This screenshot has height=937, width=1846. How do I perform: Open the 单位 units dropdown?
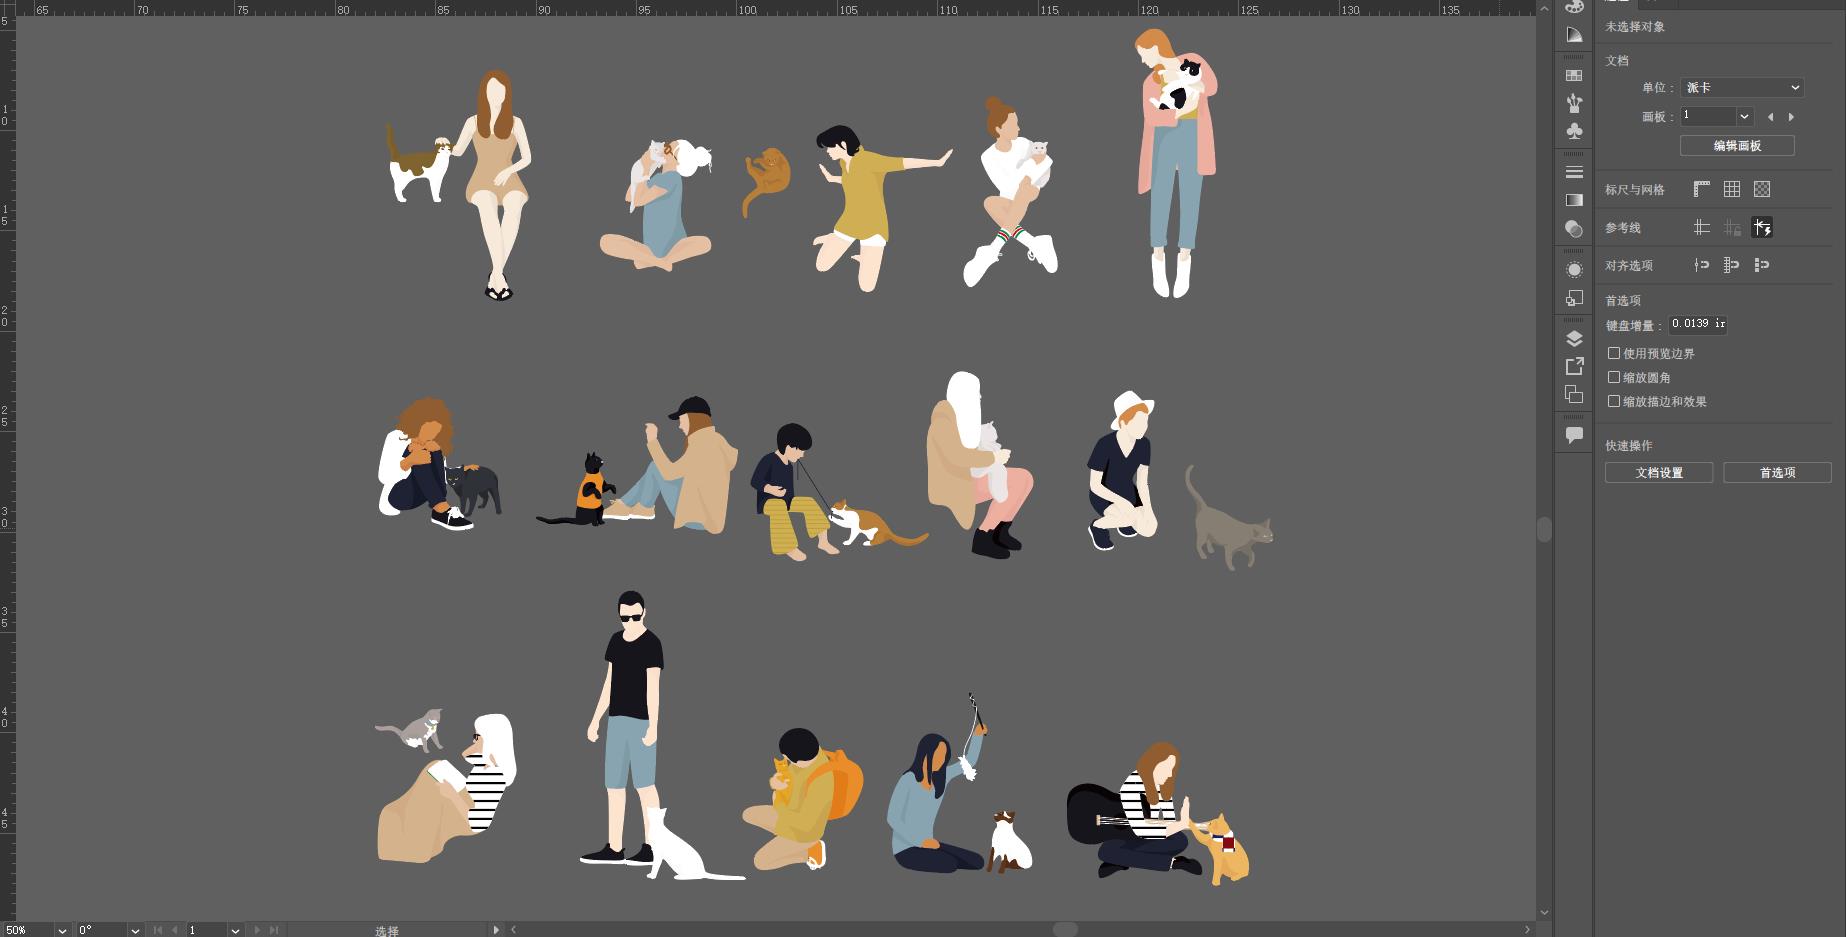point(1742,88)
